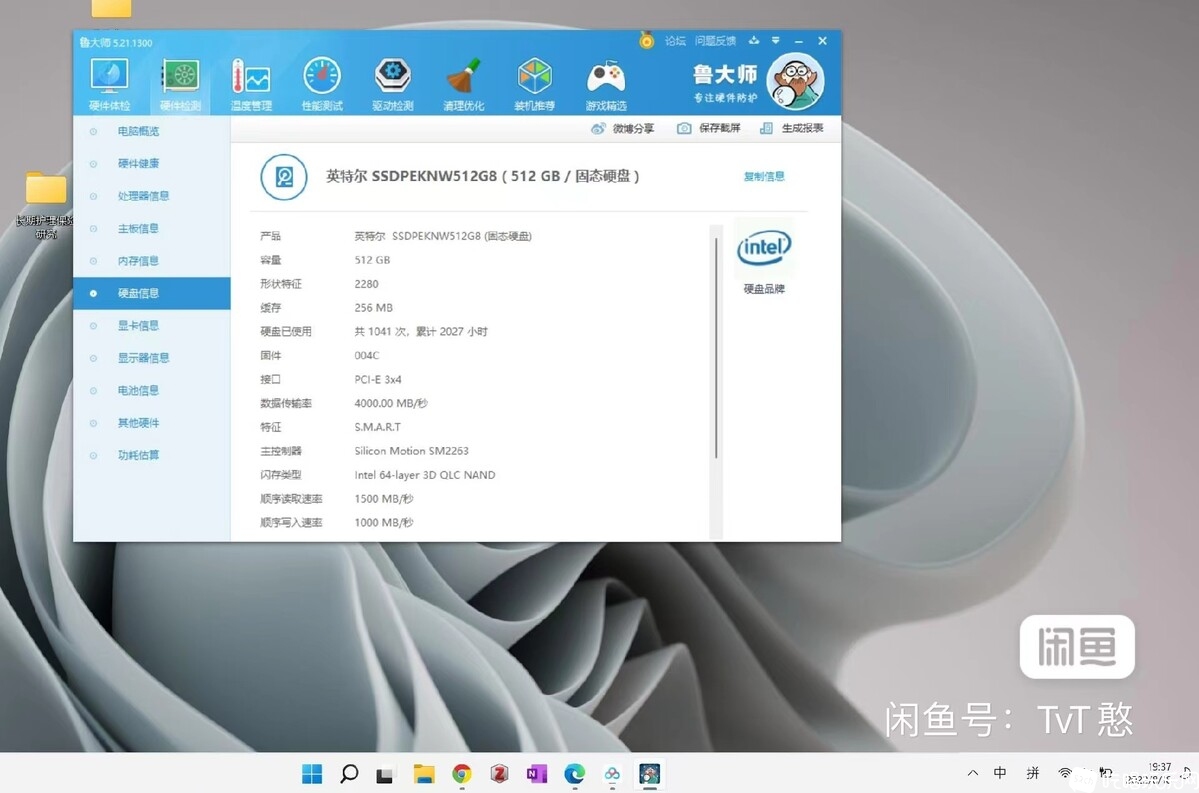This screenshot has height=793, width=1199.
Task: Open the desktop folder 长期护理保险研究
Action: (45, 205)
